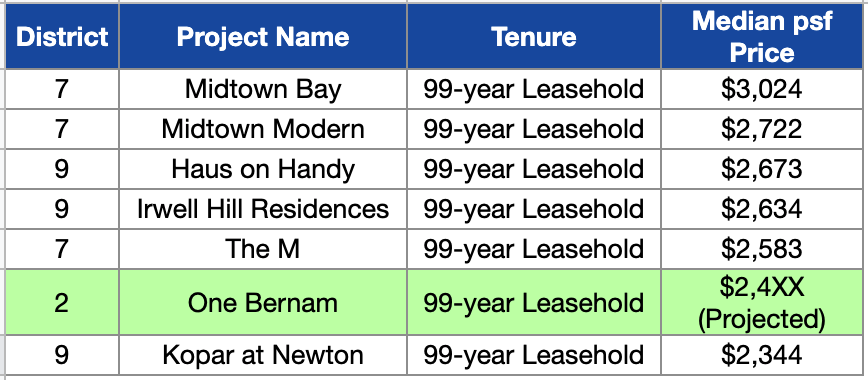Click district 2 cell in green row
Screen dimensions: 868x380
(x=62, y=302)
